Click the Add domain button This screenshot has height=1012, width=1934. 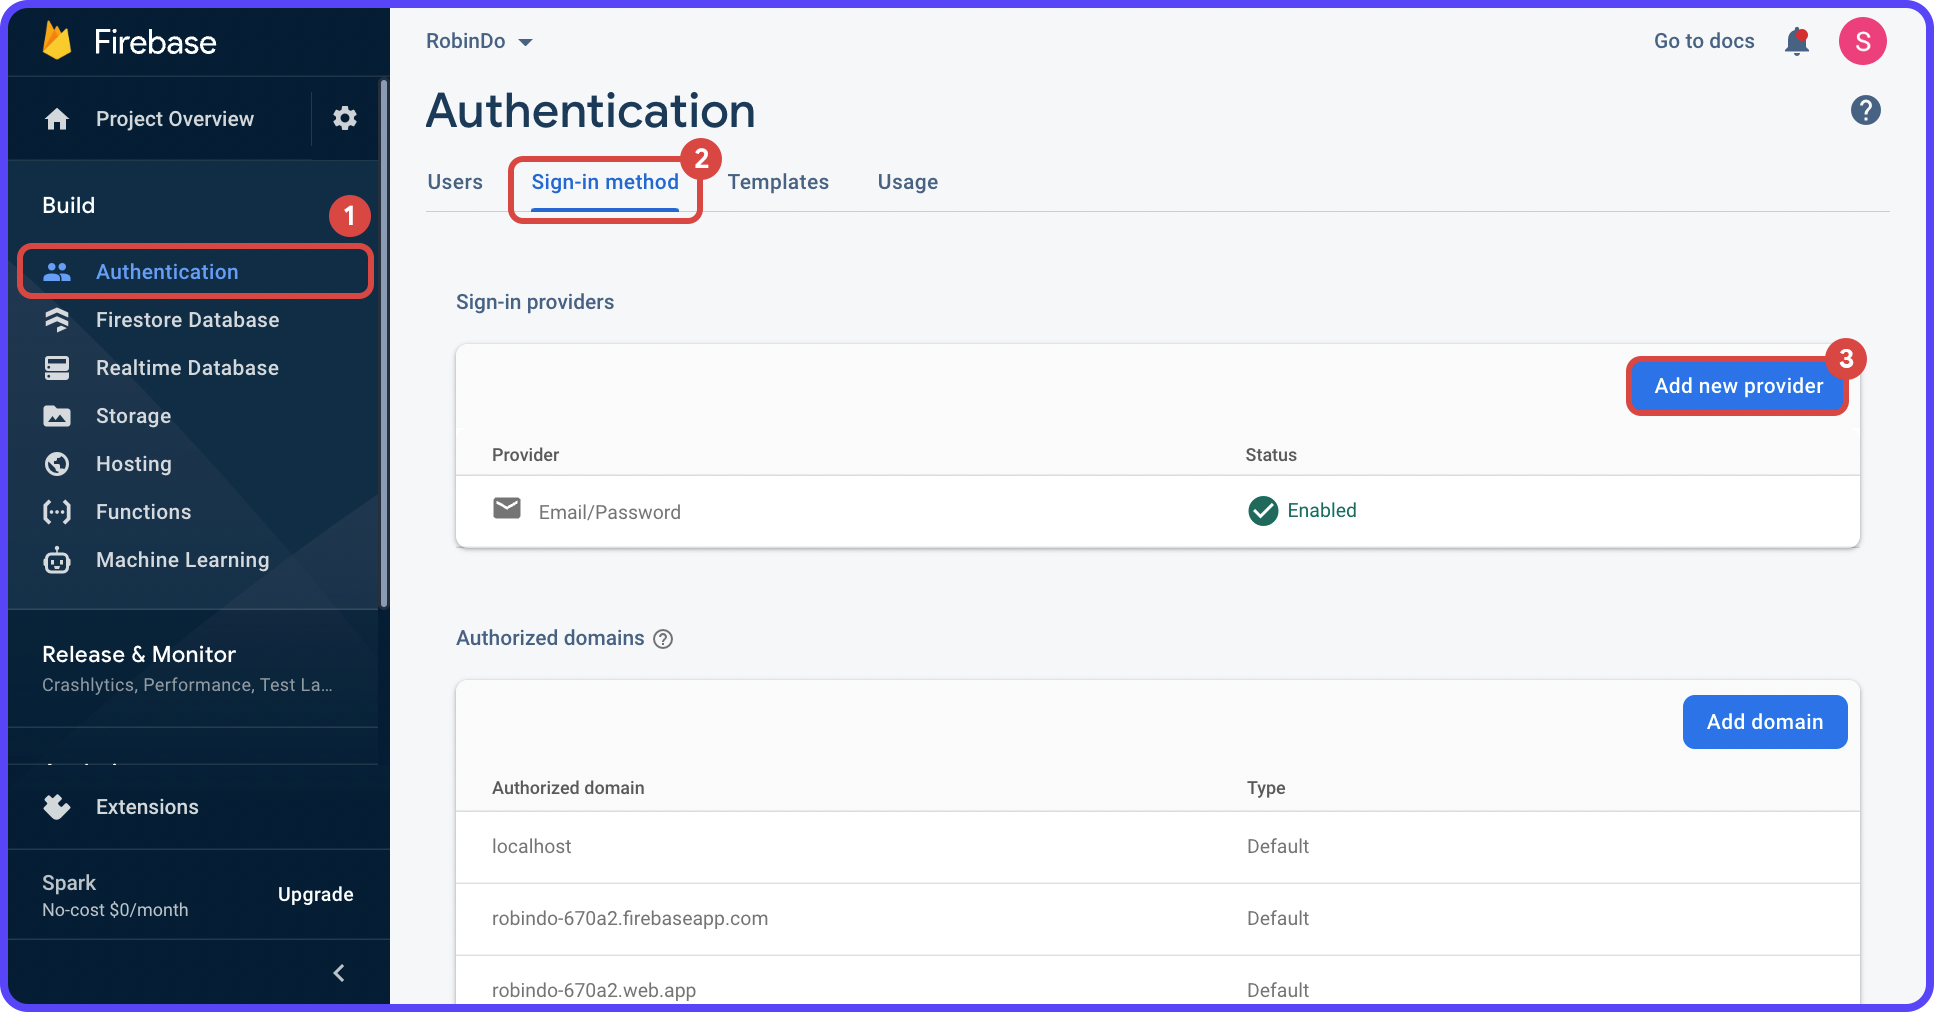[x=1764, y=722]
